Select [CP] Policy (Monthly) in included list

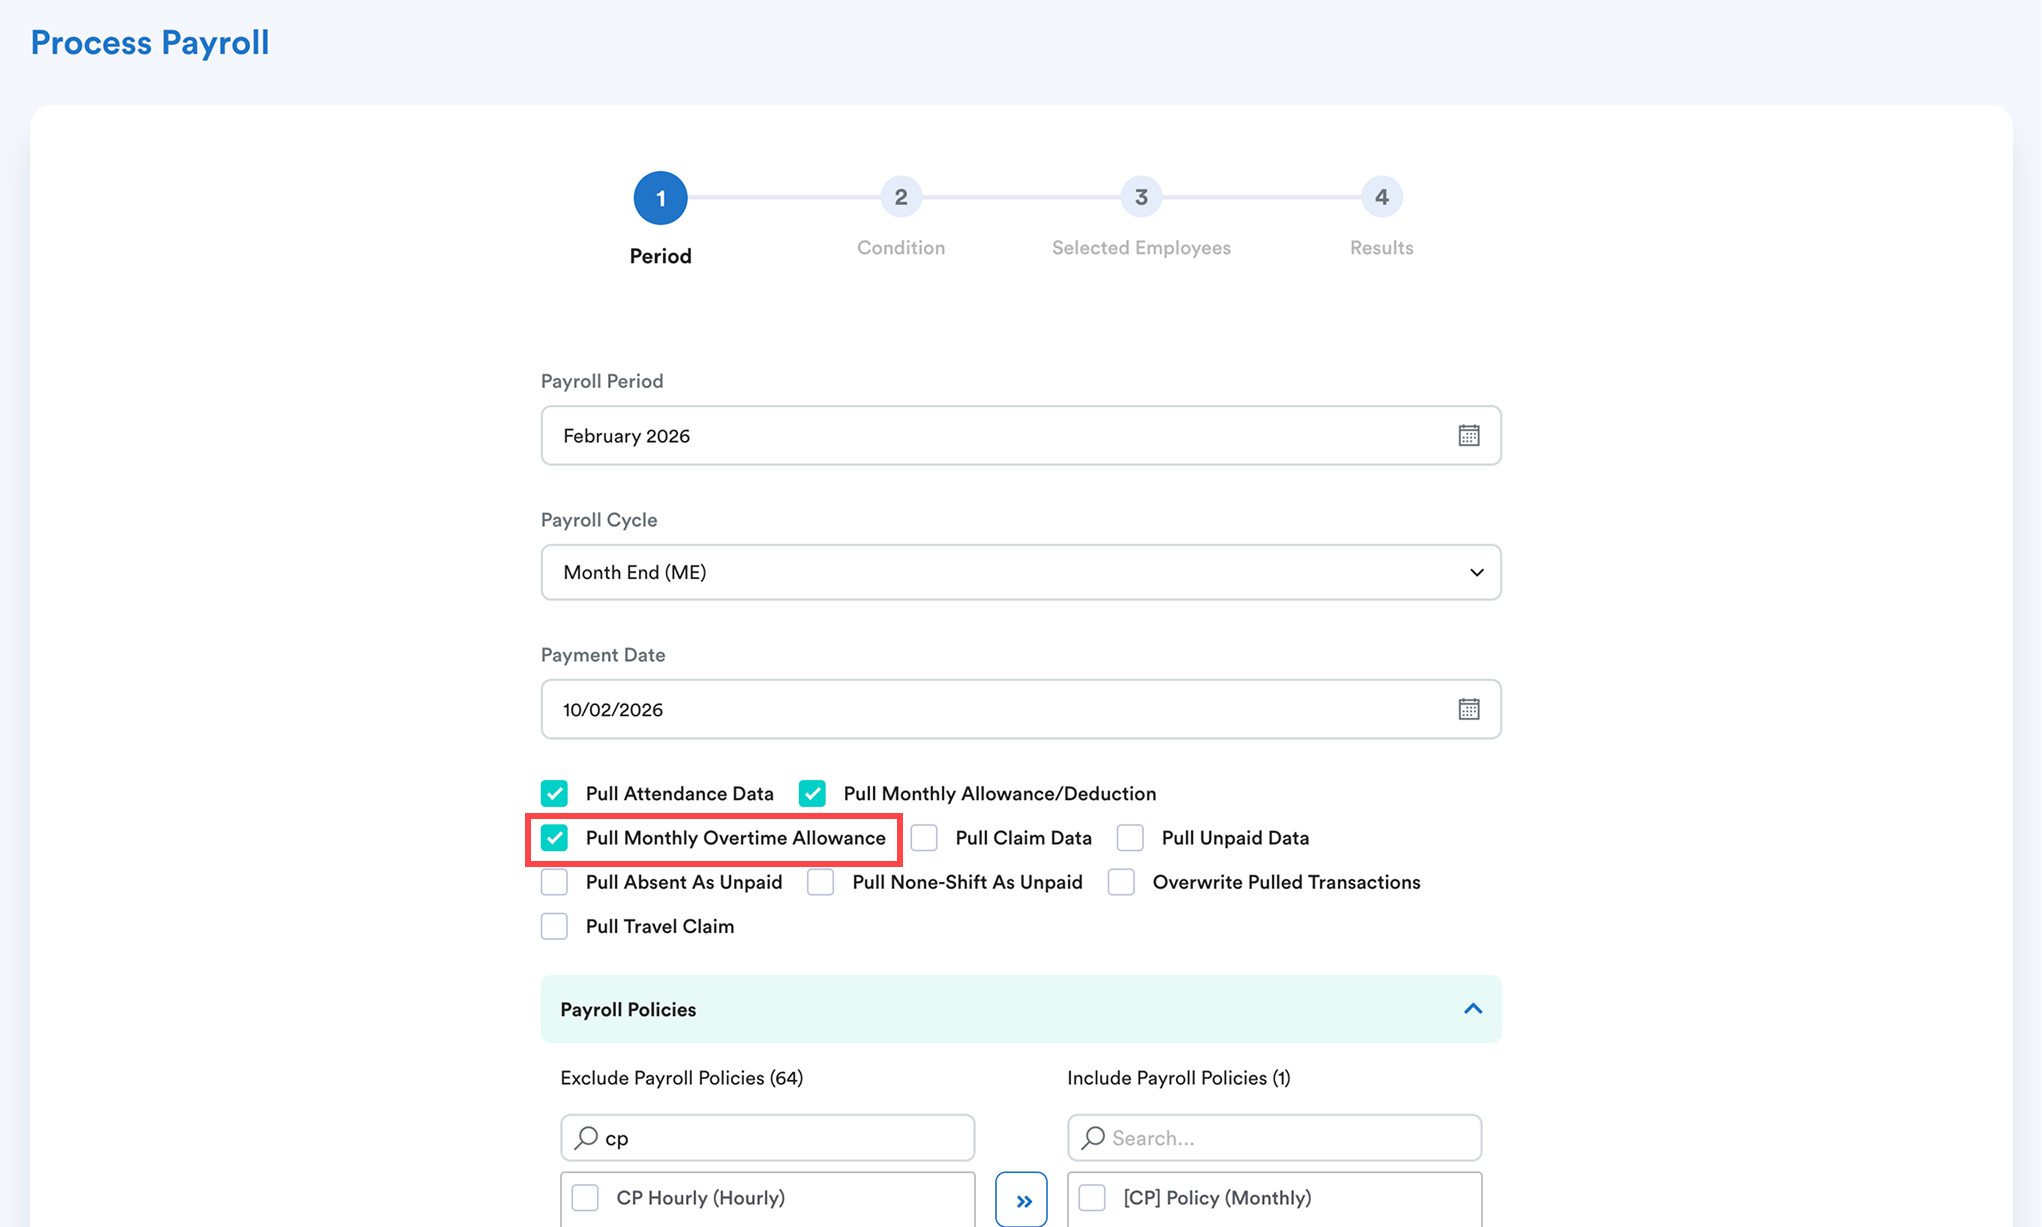1092,1197
